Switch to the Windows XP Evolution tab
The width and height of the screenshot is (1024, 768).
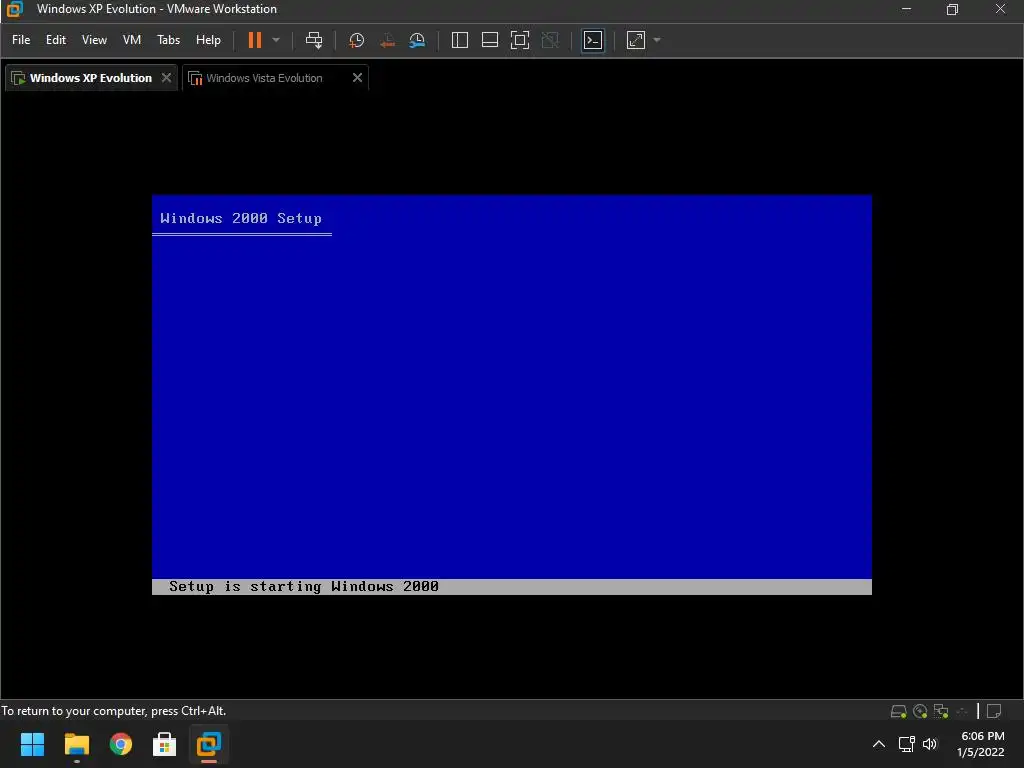point(91,78)
